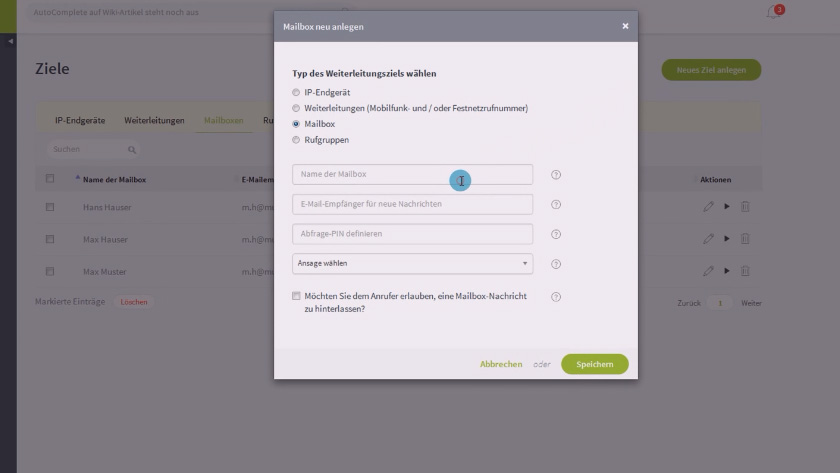Enable allowing caller to leave Mailbox-Nachricht
Image resolution: width=840 pixels, height=473 pixels.
296,296
